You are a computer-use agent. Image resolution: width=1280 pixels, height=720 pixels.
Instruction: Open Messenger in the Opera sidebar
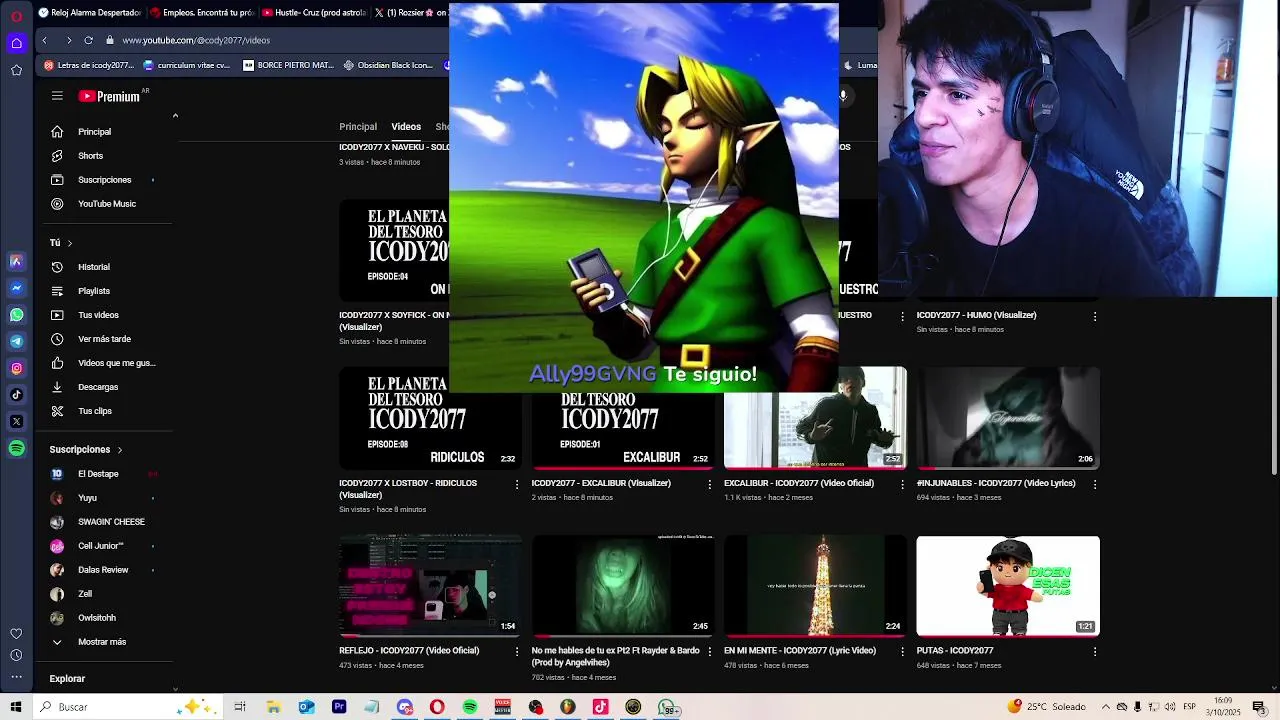(x=17, y=288)
